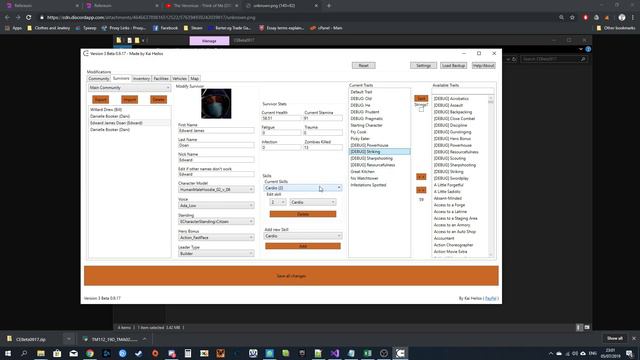Open Chrome zoom magnifier in address bar
This screenshot has height=360, width=640.
(x=562, y=18)
